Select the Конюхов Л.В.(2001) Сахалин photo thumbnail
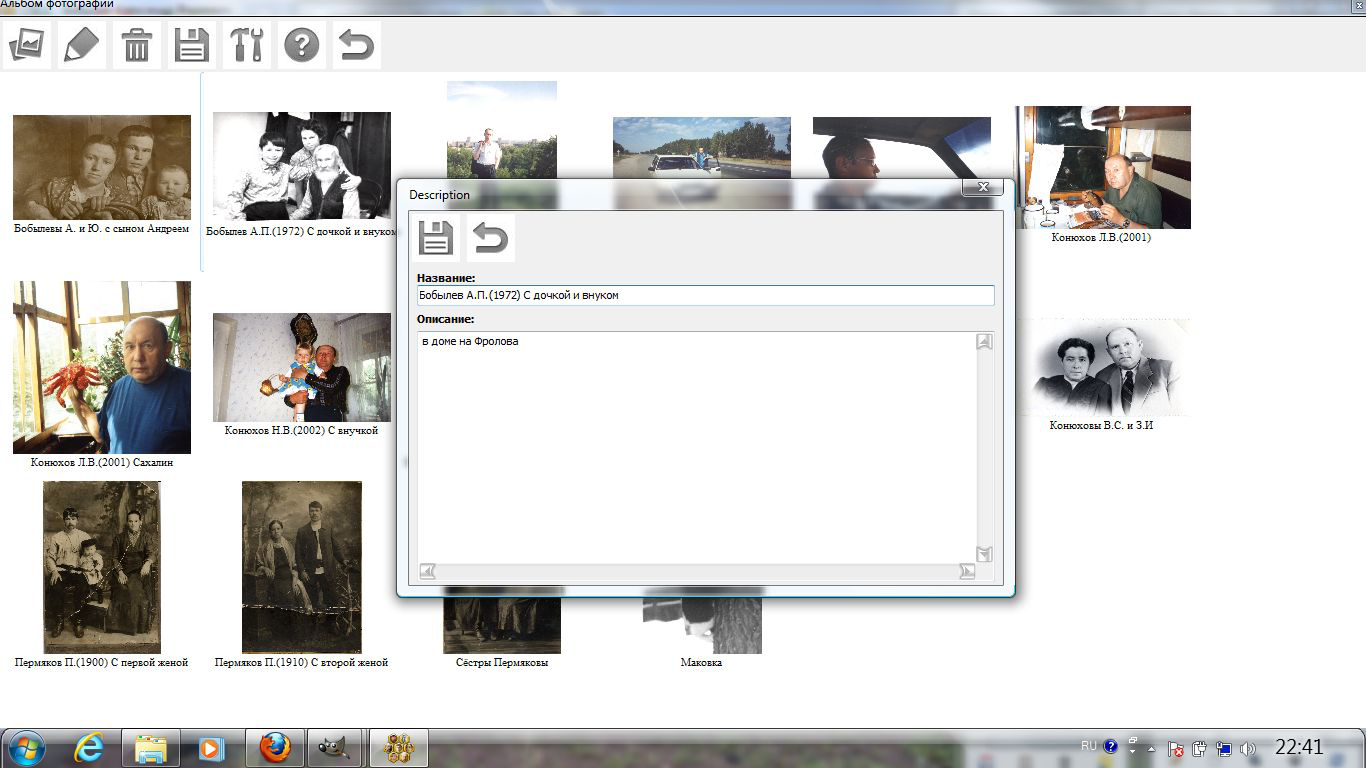The height and width of the screenshot is (768, 1366). 102,367
